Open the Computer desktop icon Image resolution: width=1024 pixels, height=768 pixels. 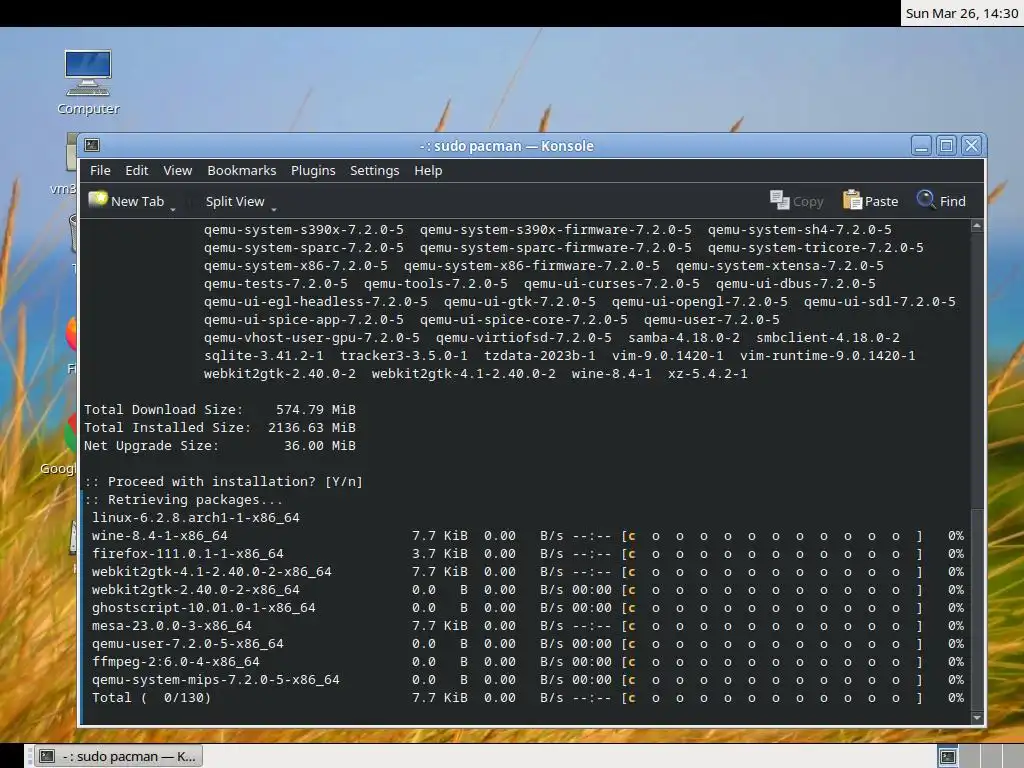click(x=88, y=82)
